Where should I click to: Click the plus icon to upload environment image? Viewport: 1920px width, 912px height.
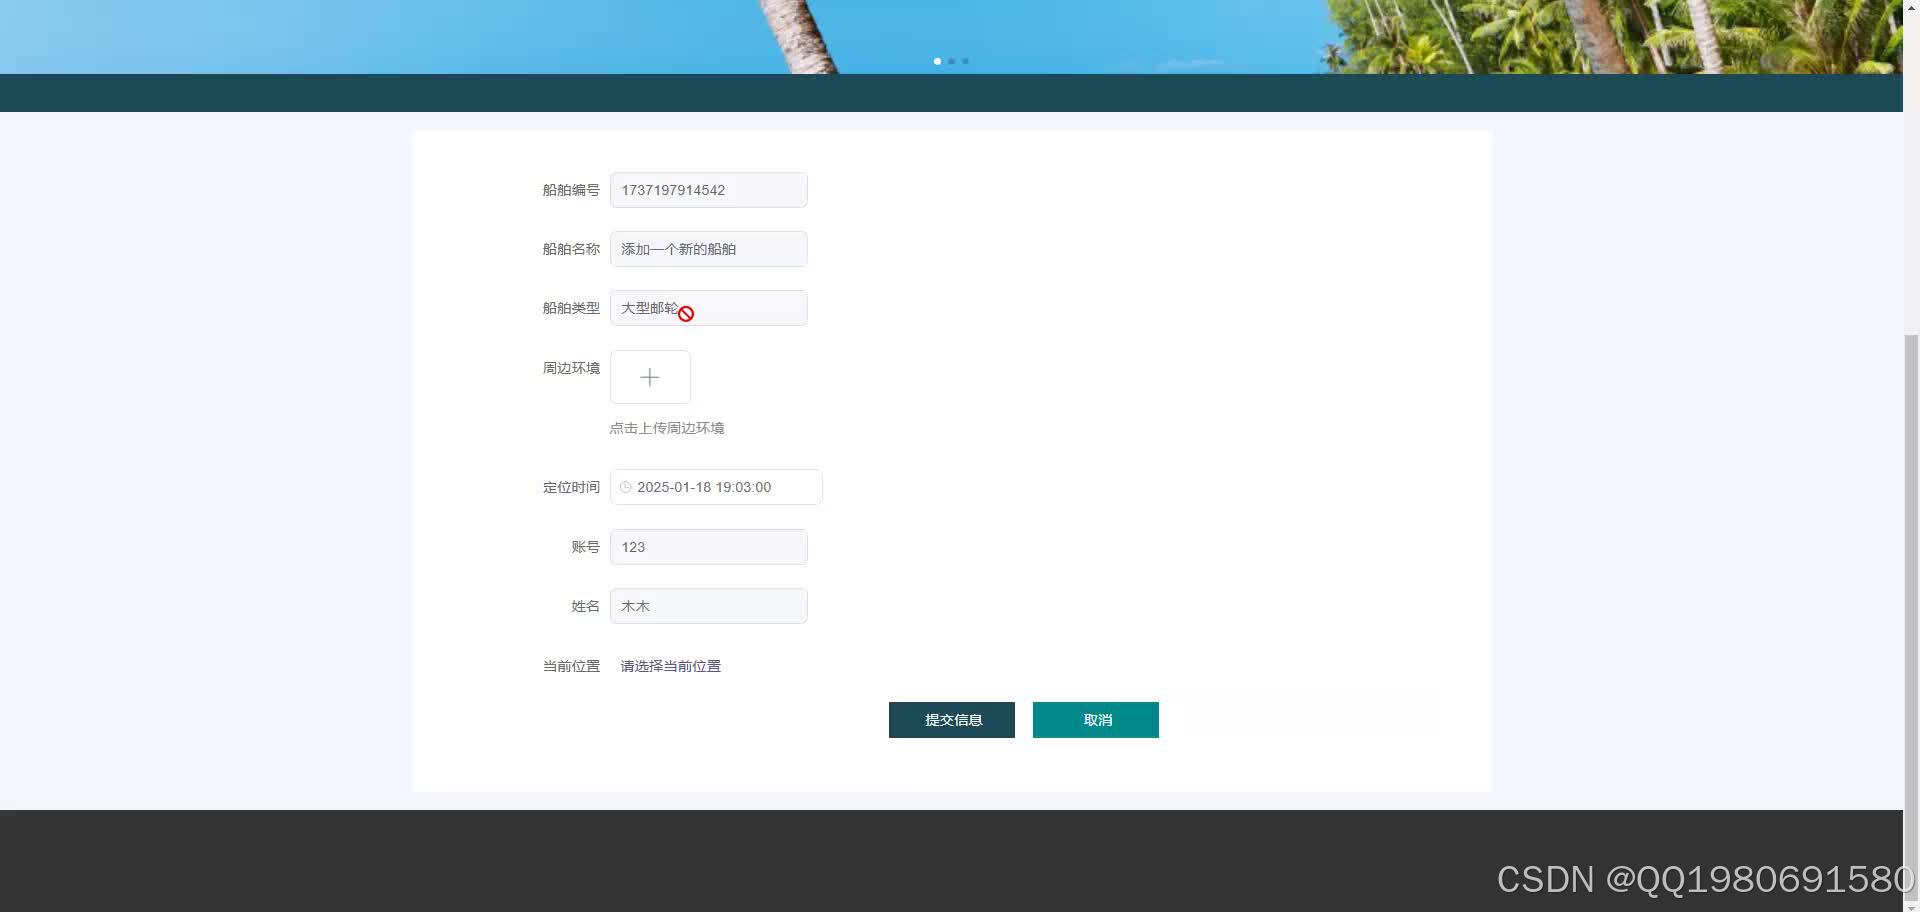point(650,377)
